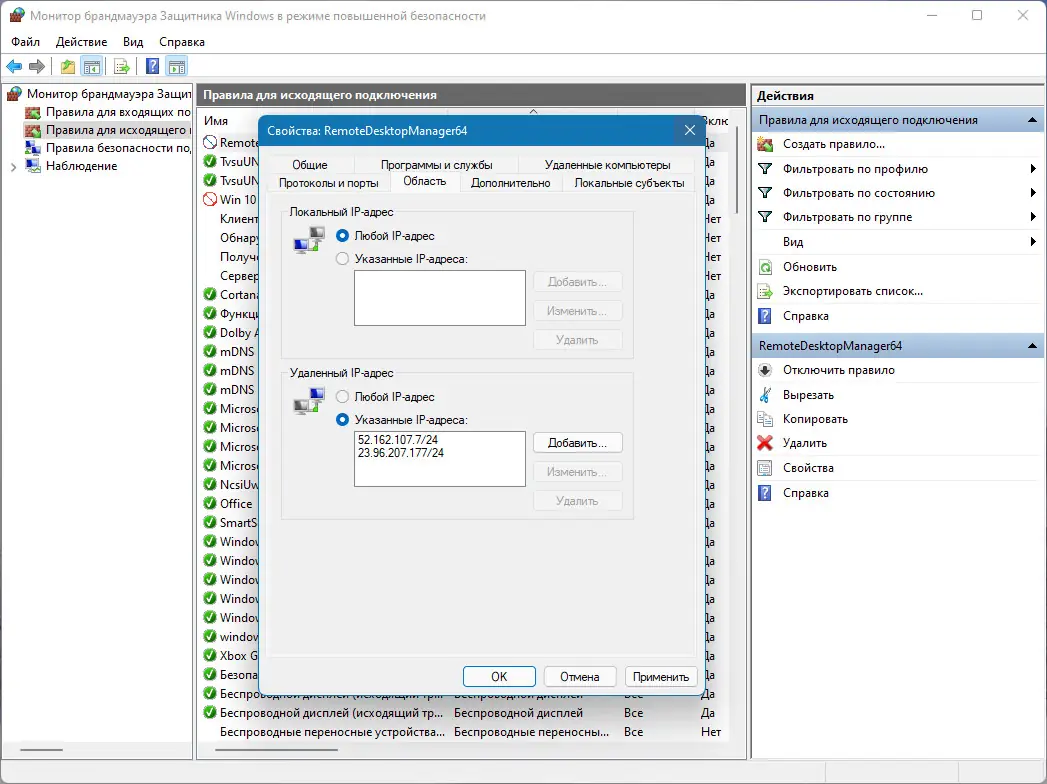Close the Свойства RemoteDesktopManager64 dialog

pyautogui.click(x=690, y=130)
